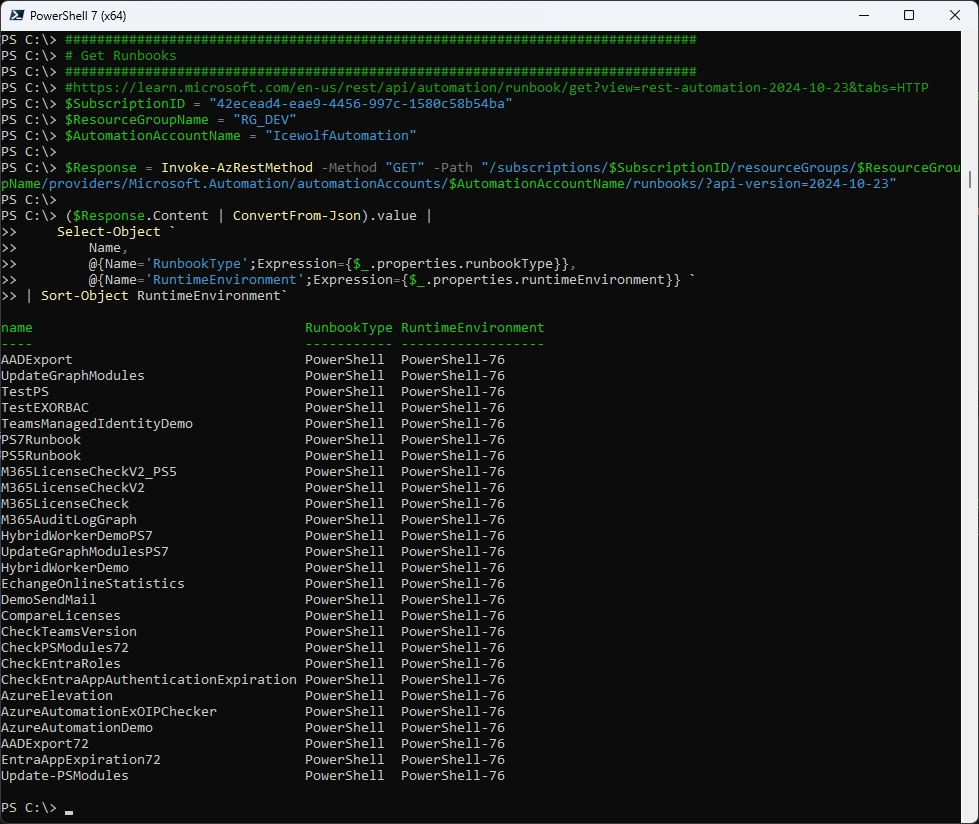Click the AADExport runbook name
979x824 pixels.
click(37, 360)
